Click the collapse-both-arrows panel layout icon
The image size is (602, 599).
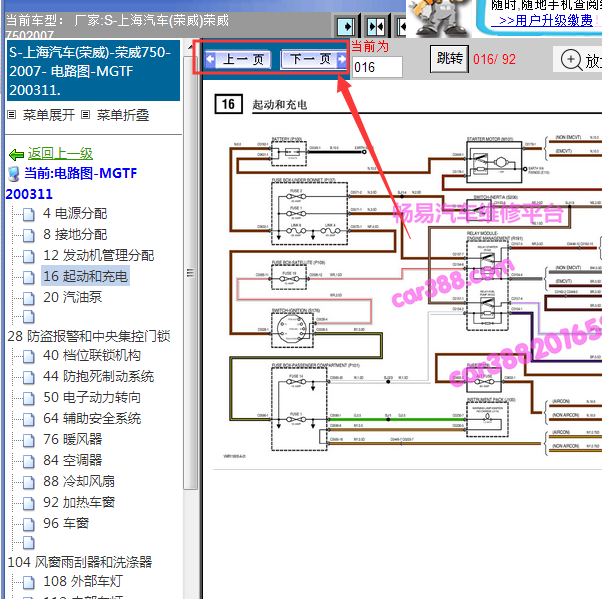tap(376, 27)
